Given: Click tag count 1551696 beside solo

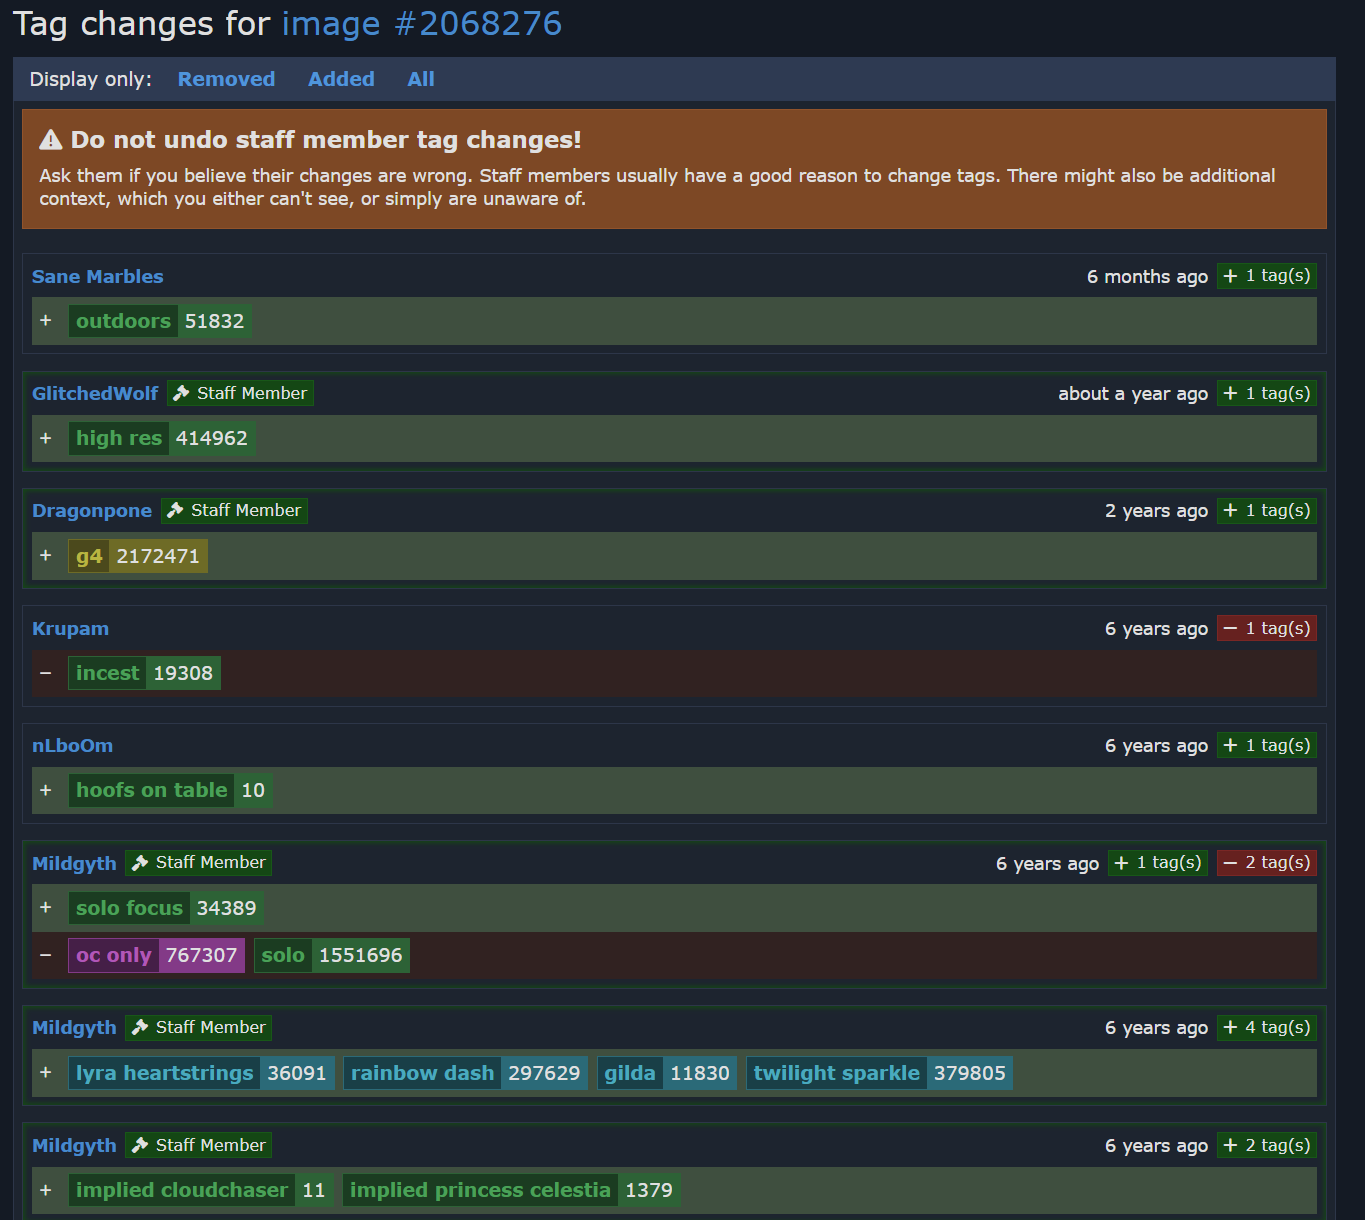Looking at the screenshot, I should click(360, 955).
